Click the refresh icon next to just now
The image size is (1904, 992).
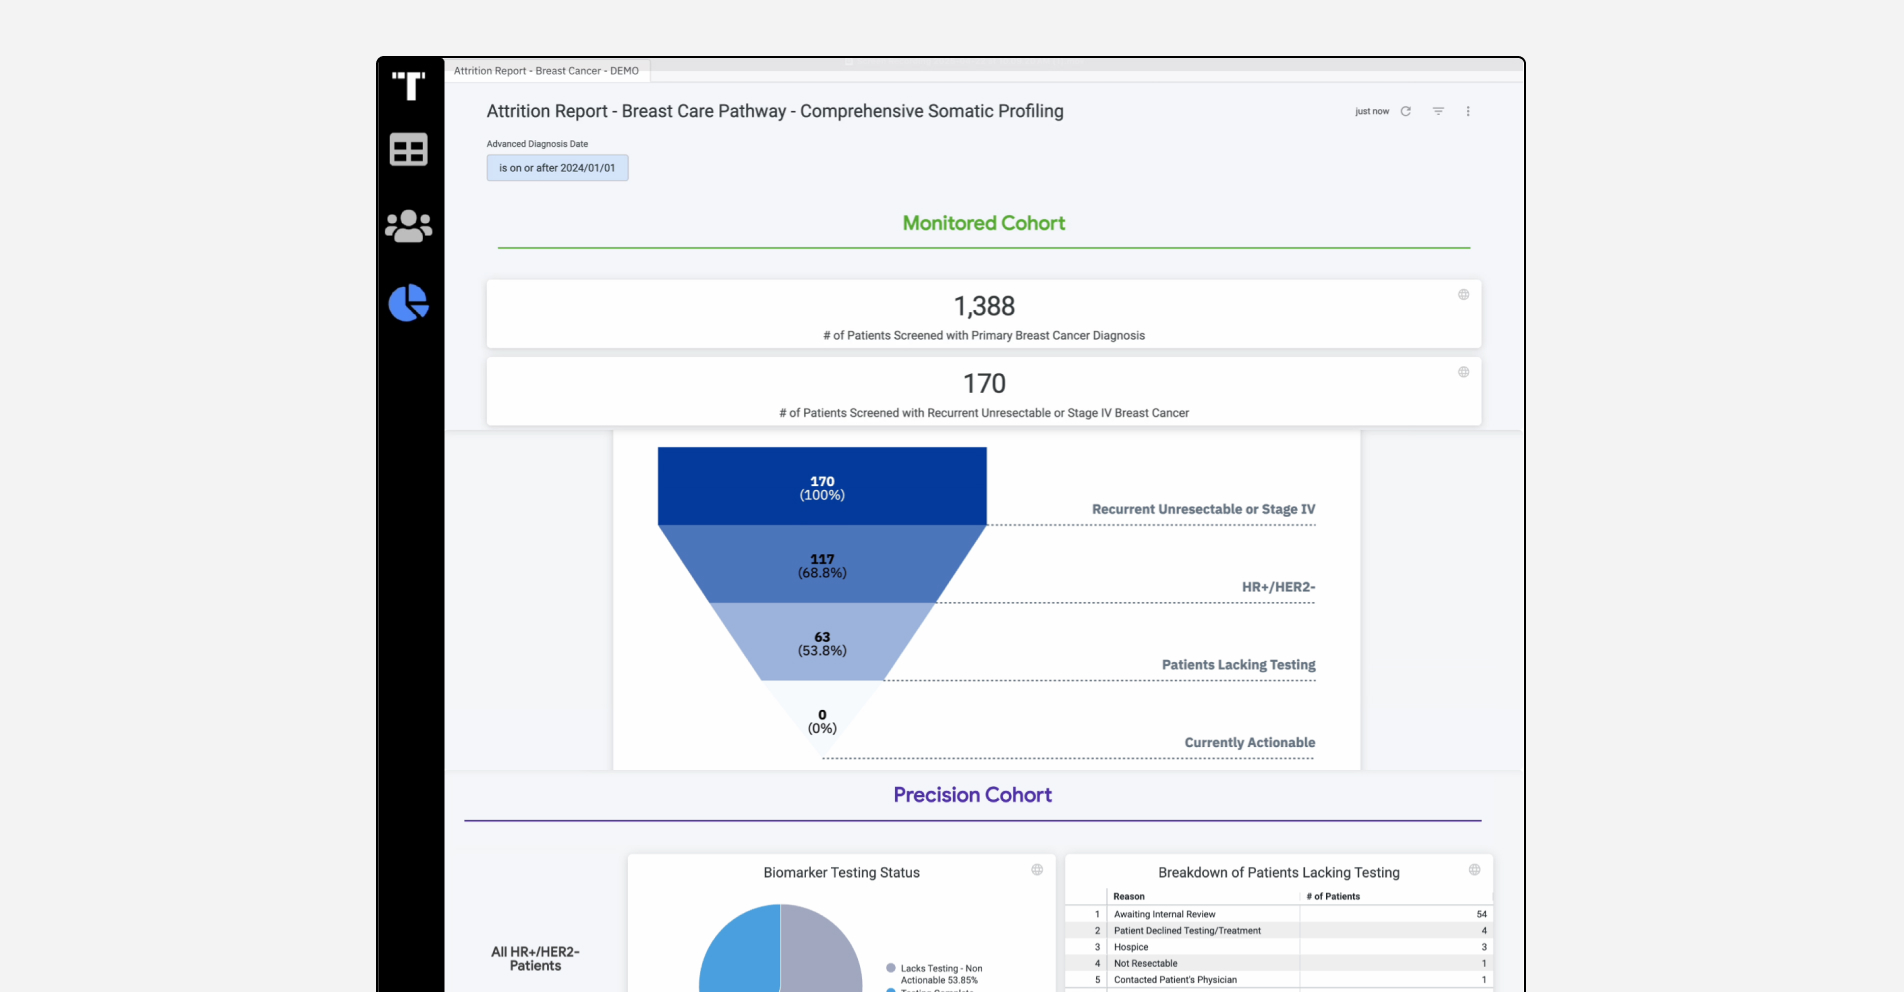pyautogui.click(x=1406, y=111)
